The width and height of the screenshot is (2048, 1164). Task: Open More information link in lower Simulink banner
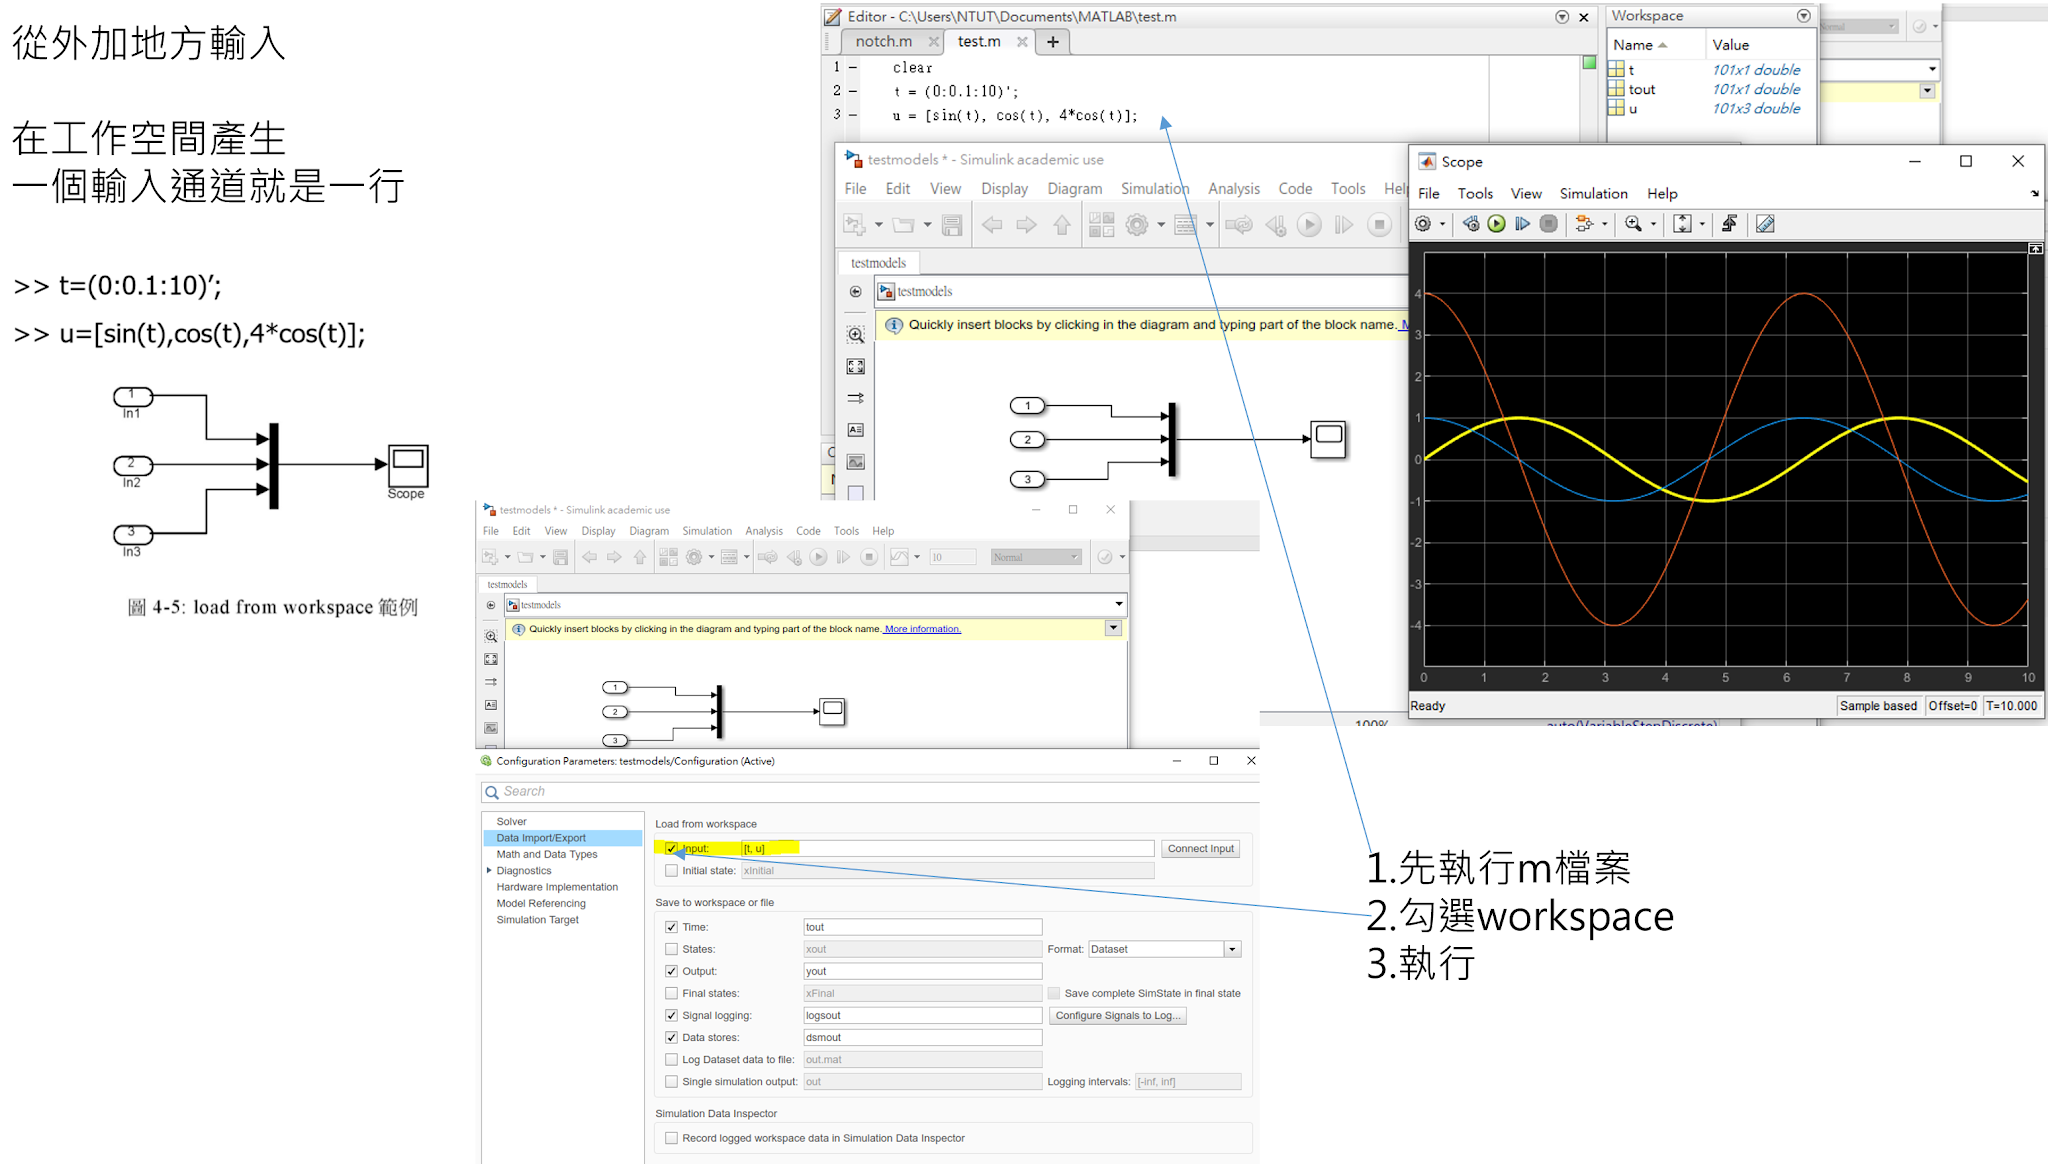922,629
